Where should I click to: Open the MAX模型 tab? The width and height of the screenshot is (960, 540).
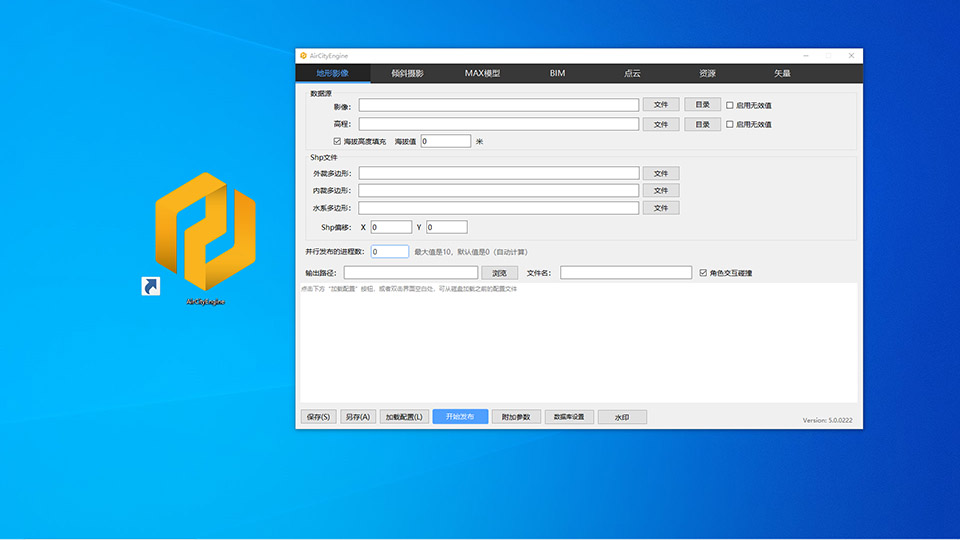pyautogui.click(x=482, y=73)
